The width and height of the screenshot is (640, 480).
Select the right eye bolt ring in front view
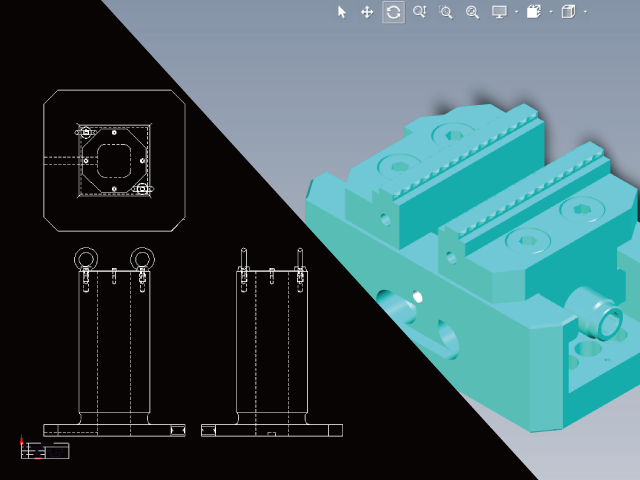coord(143,259)
